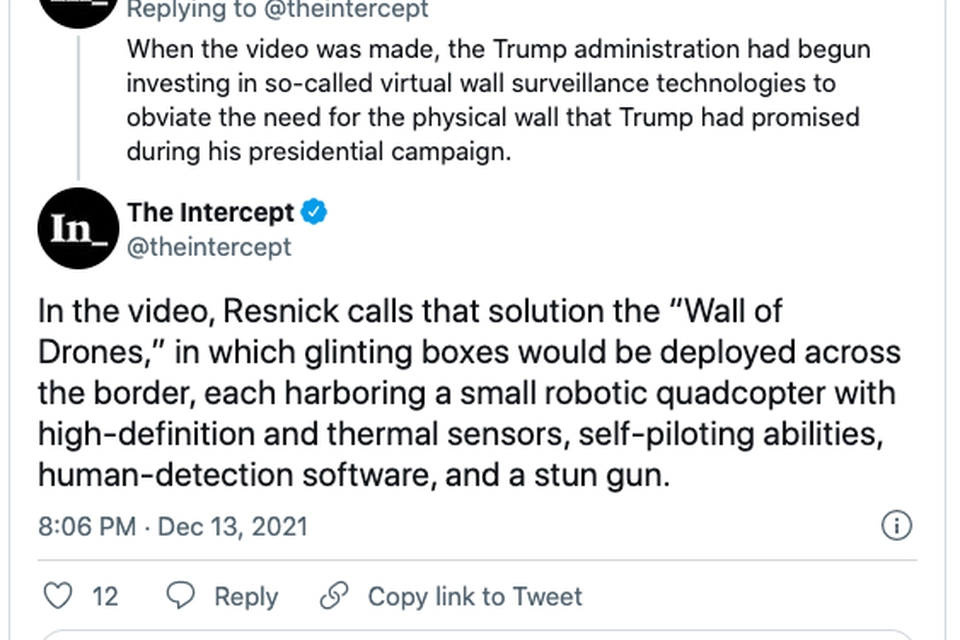
Task: Open the 8:06 PM tweet timestamp
Action: click(87, 526)
